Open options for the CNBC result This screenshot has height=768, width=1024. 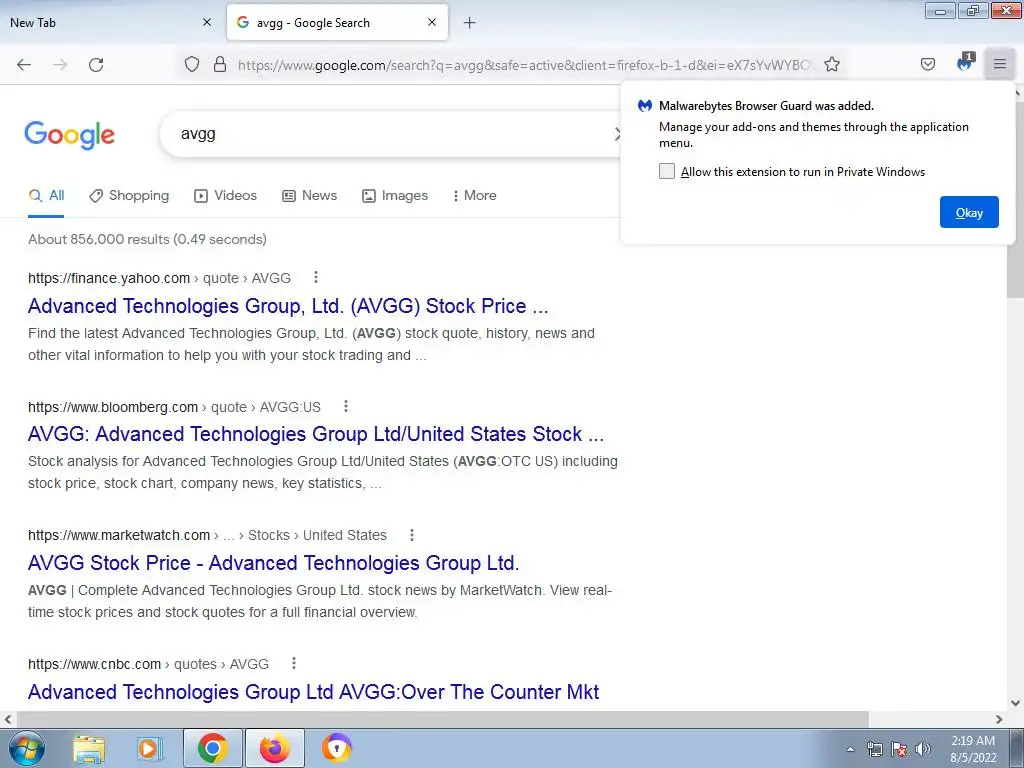[x=294, y=664]
